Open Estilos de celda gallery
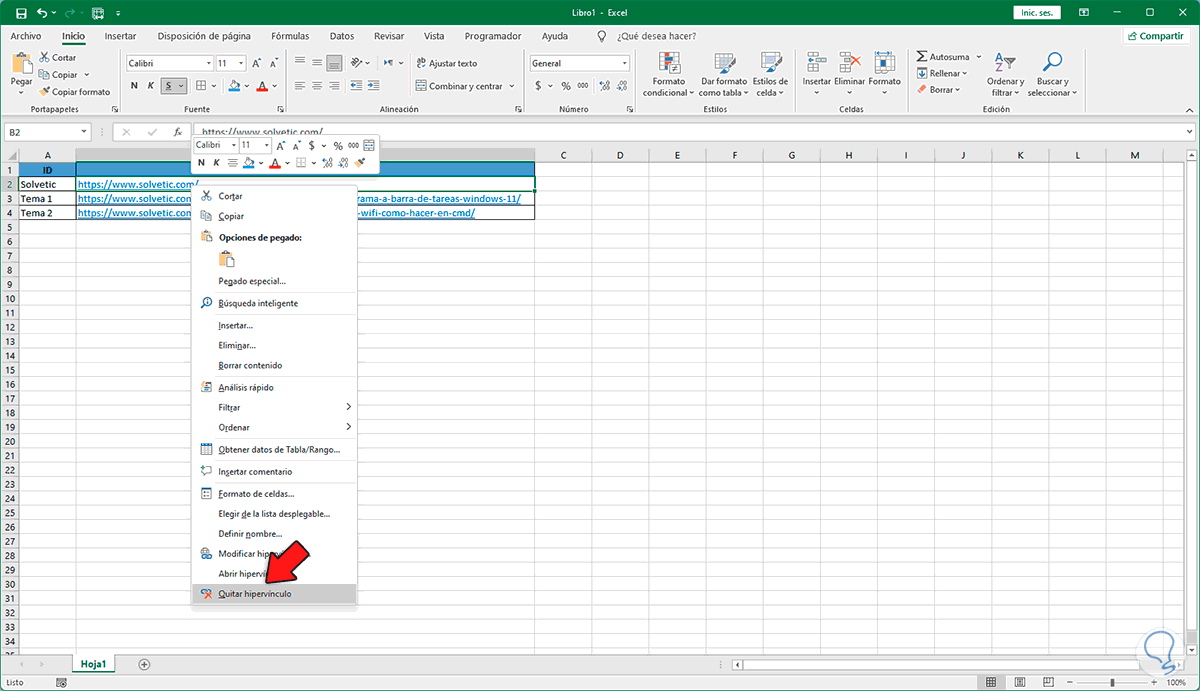 [x=770, y=75]
